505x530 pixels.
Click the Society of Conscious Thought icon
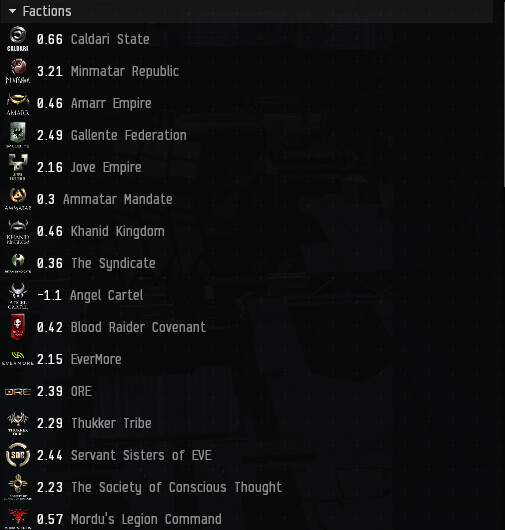click(x=18, y=487)
